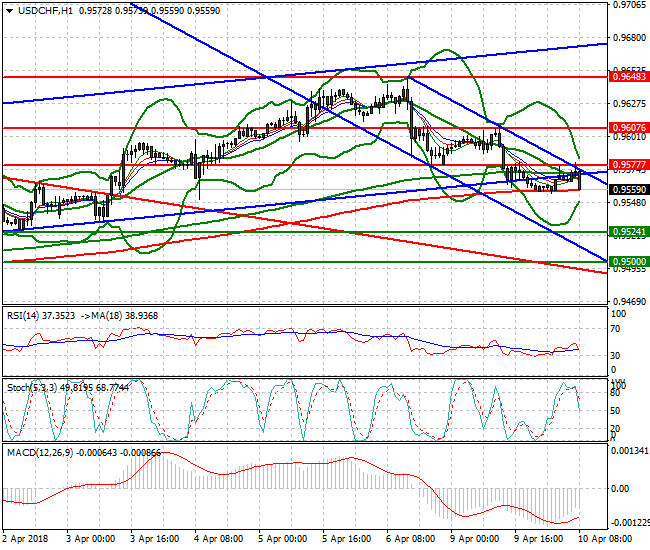
Task: Click the current price label 0.95590
Action: pyautogui.click(x=629, y=189)
